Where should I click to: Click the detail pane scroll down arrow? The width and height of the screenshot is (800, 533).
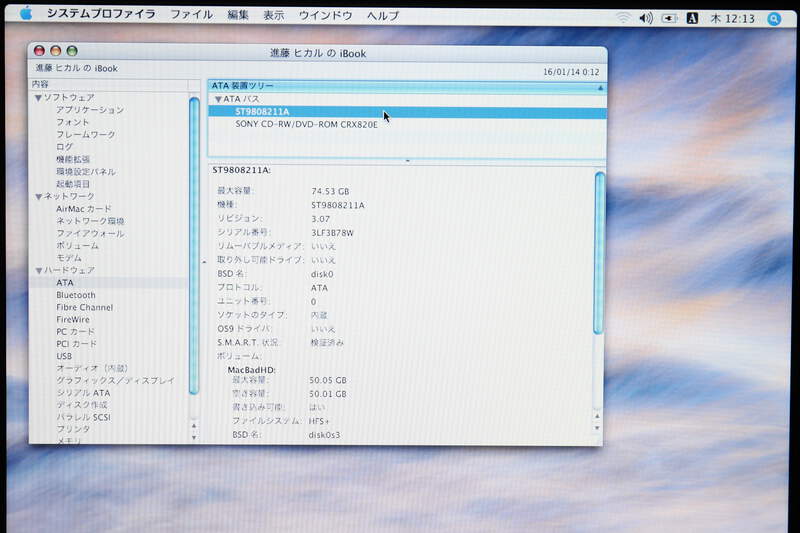(x=597, y=428)
